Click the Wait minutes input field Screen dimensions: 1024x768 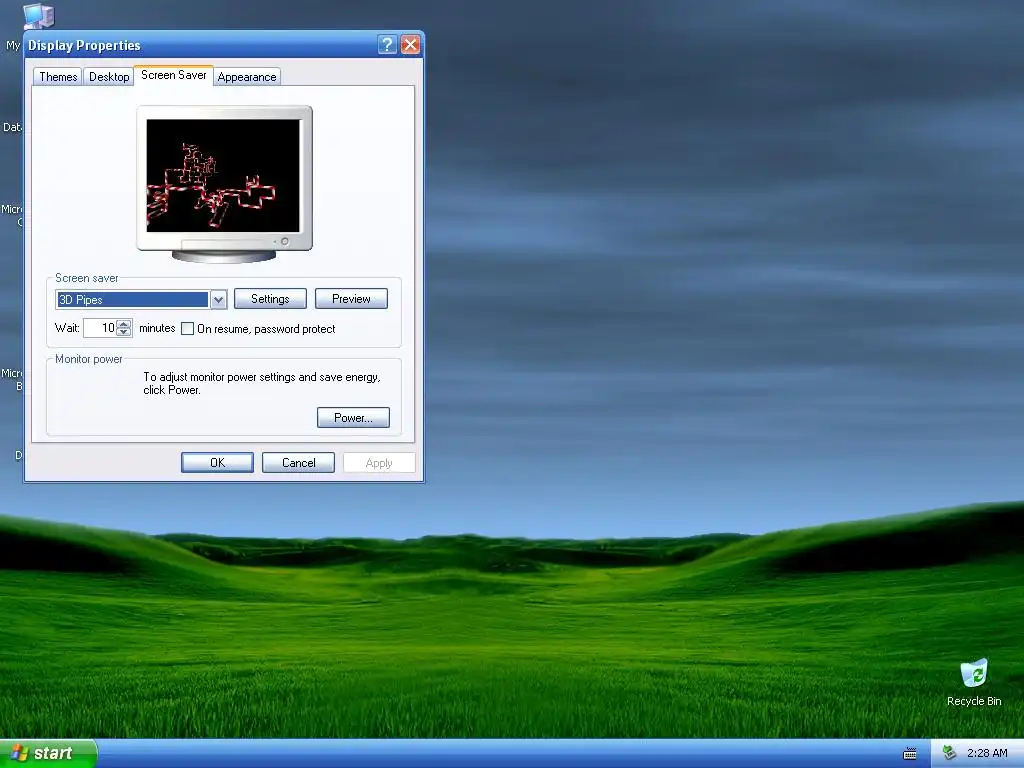[100, 328]
